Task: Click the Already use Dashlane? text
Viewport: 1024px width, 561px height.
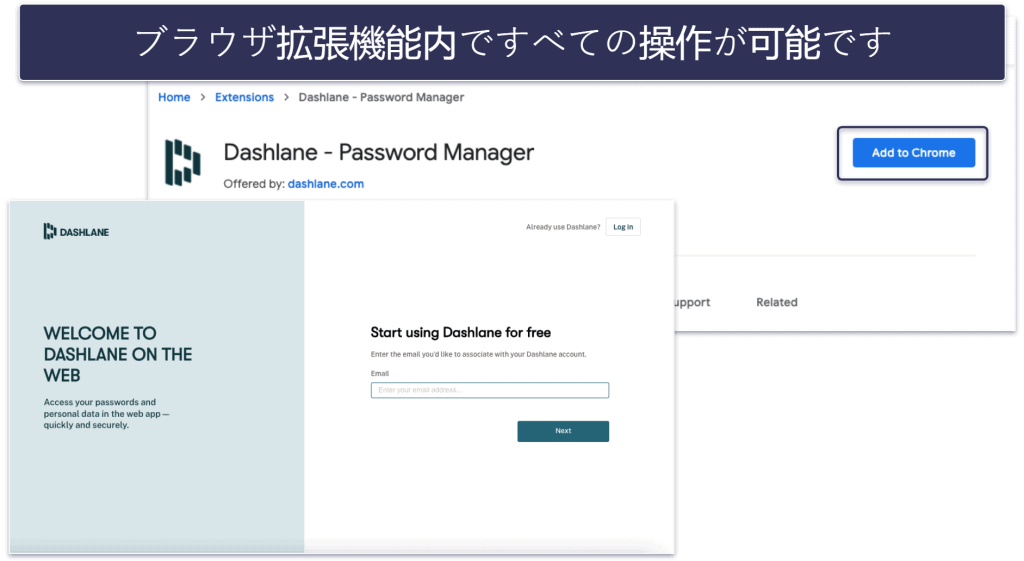Action: [x=563, y=227]
